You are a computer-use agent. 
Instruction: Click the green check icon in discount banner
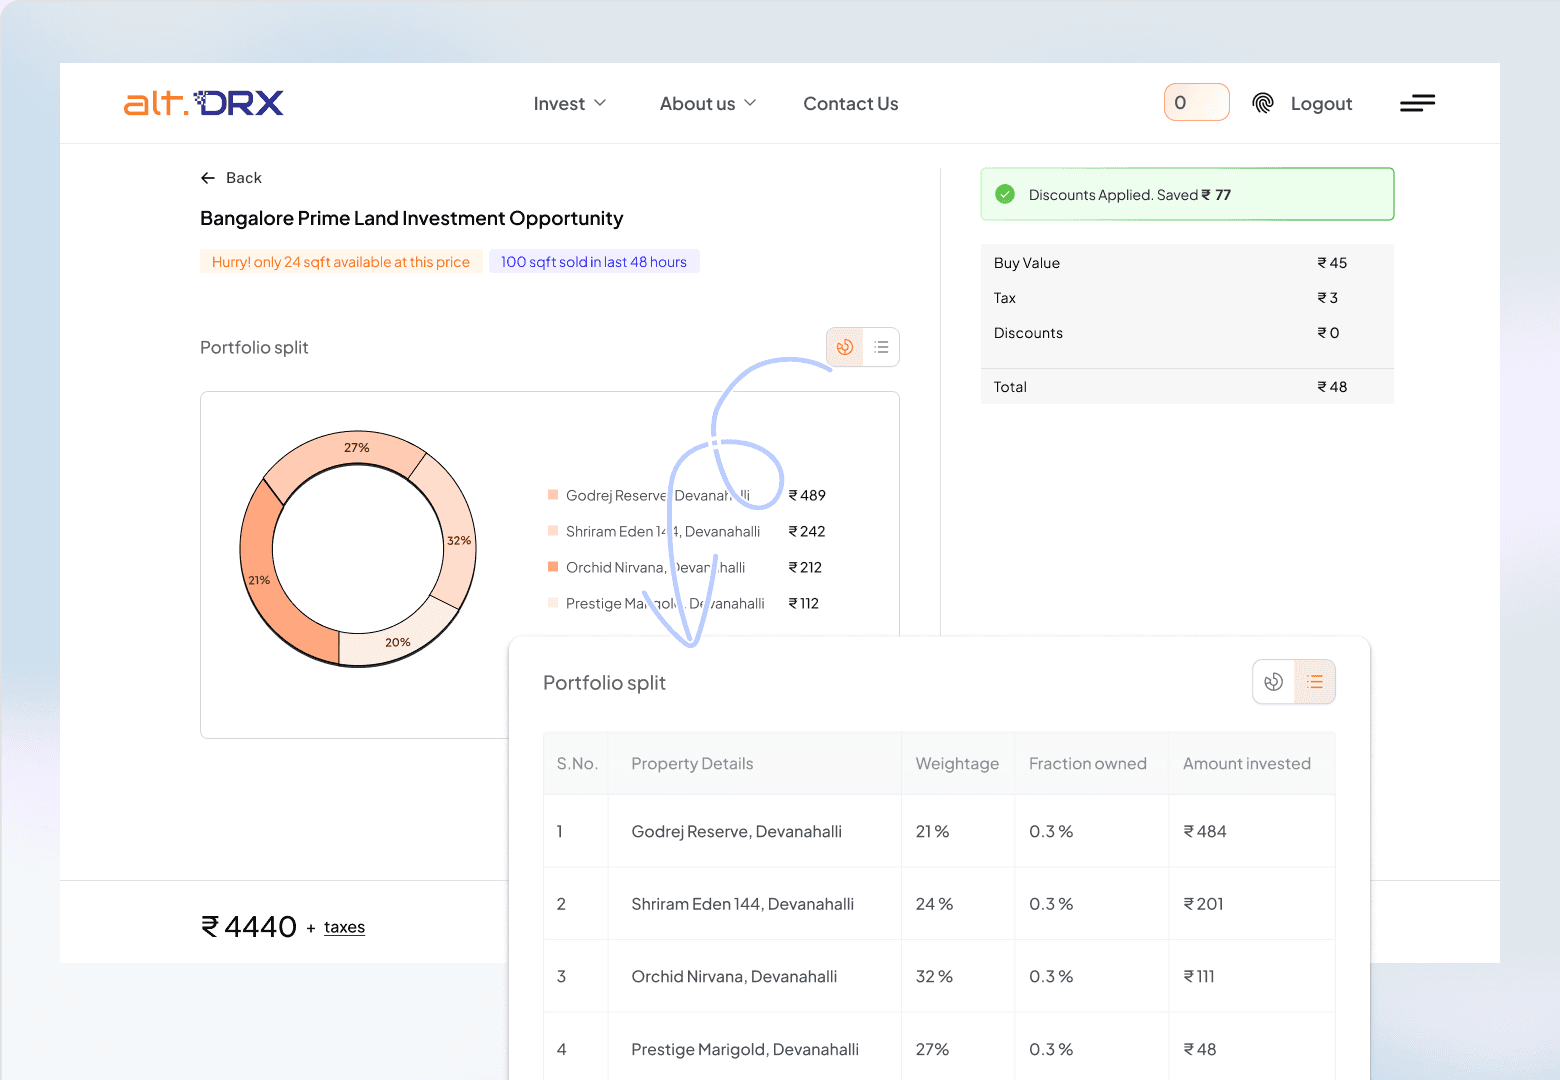tap(1005, 194)
